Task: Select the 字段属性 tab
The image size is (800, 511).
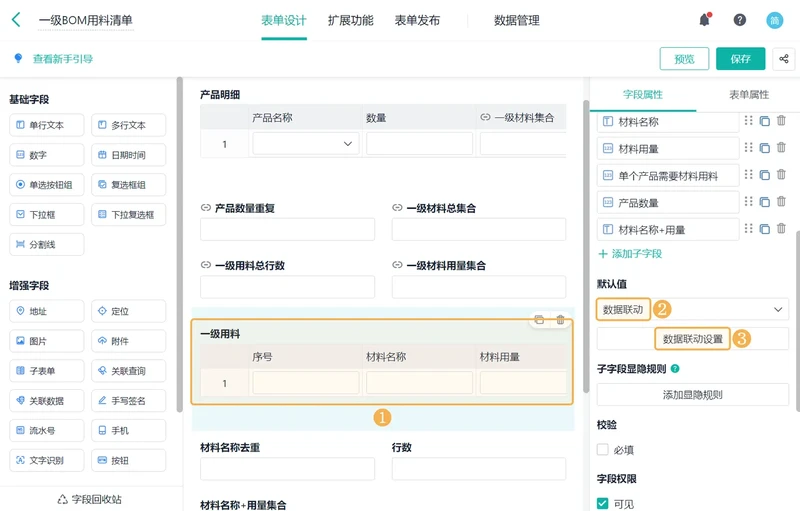Action: [x=643, y=94]
